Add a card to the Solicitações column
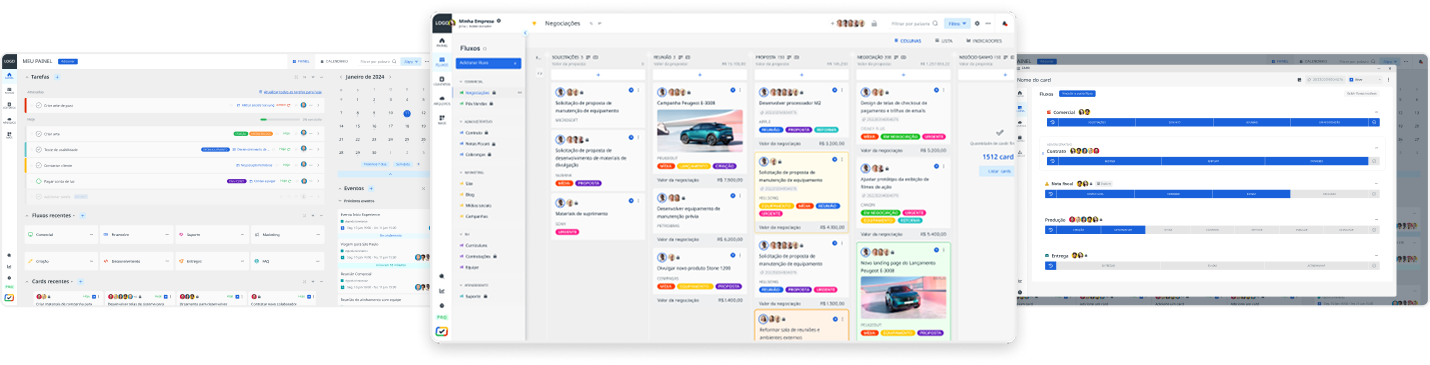Image resolution: width=1430 pixels, height=365 pixels. coord(598,75)
